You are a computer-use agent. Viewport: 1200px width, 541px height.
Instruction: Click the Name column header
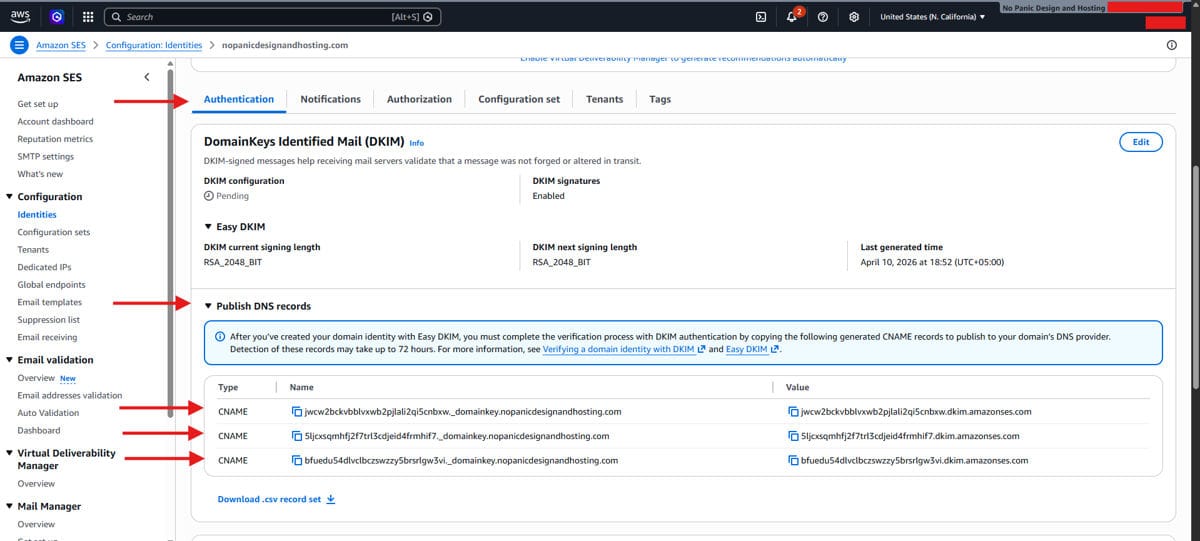(x=301, y=387)
